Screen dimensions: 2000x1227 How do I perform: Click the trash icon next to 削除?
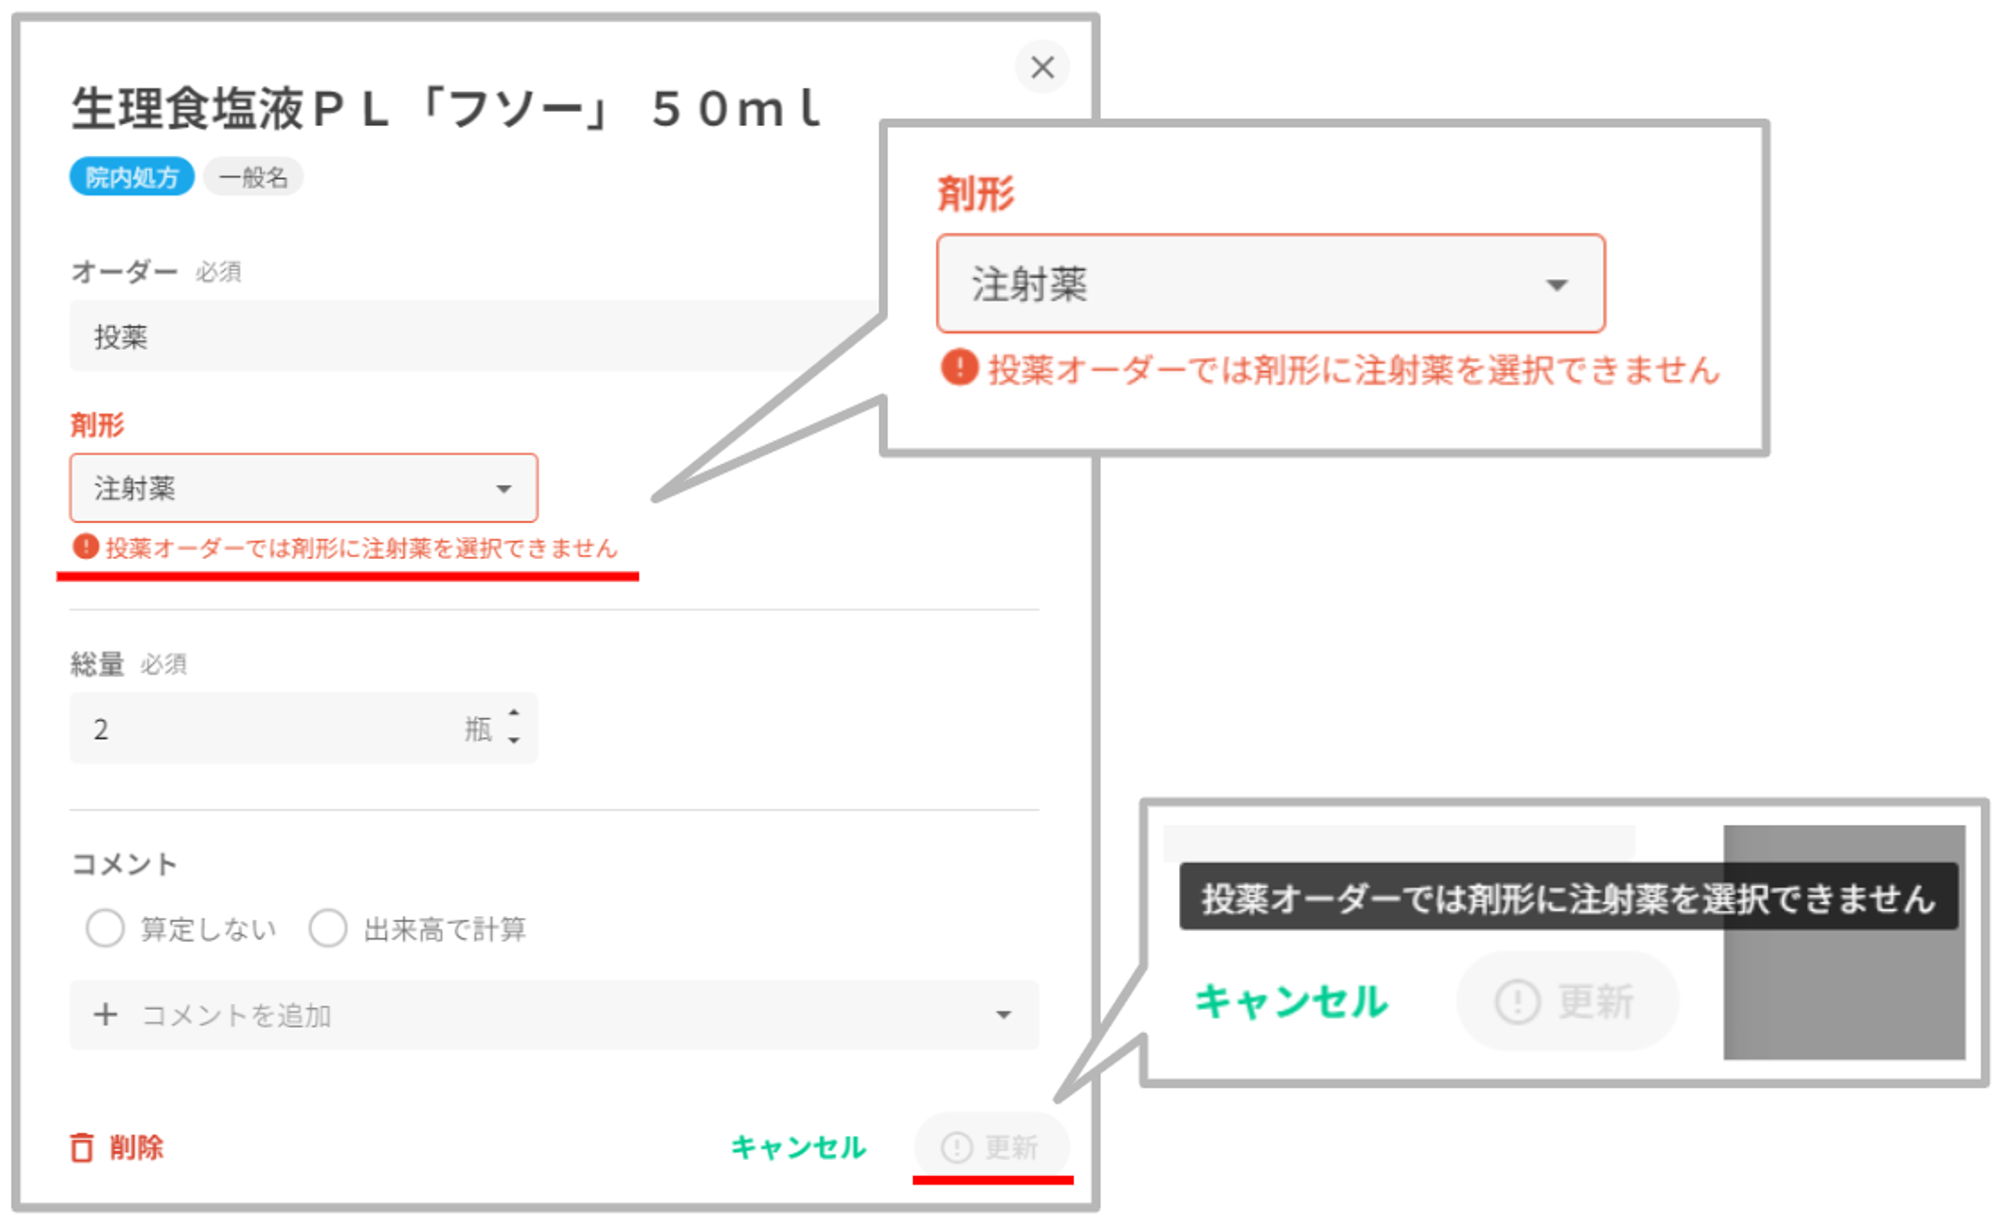coord(82,1147)
